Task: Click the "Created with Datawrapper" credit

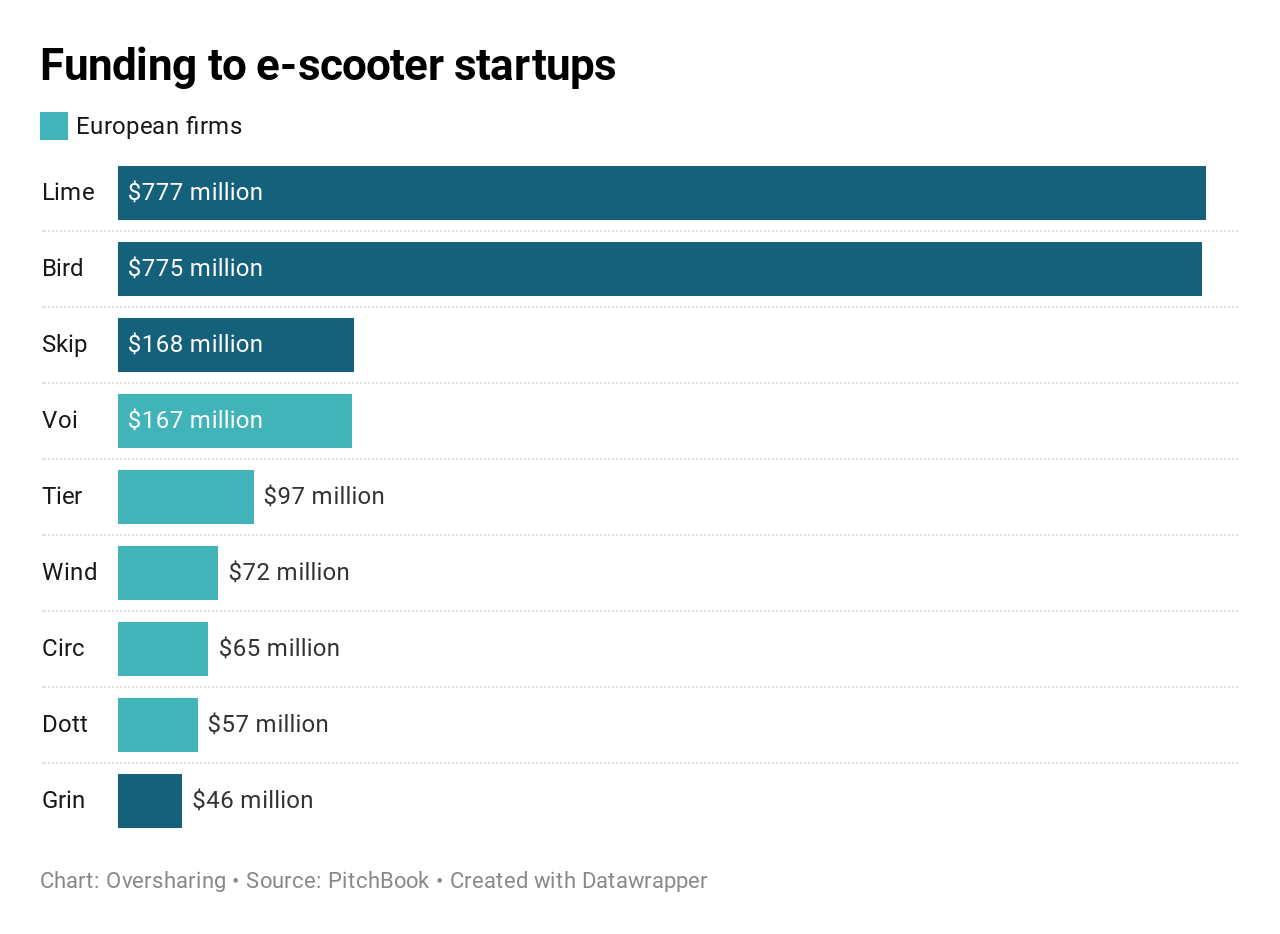Action: tap(578, 881)
